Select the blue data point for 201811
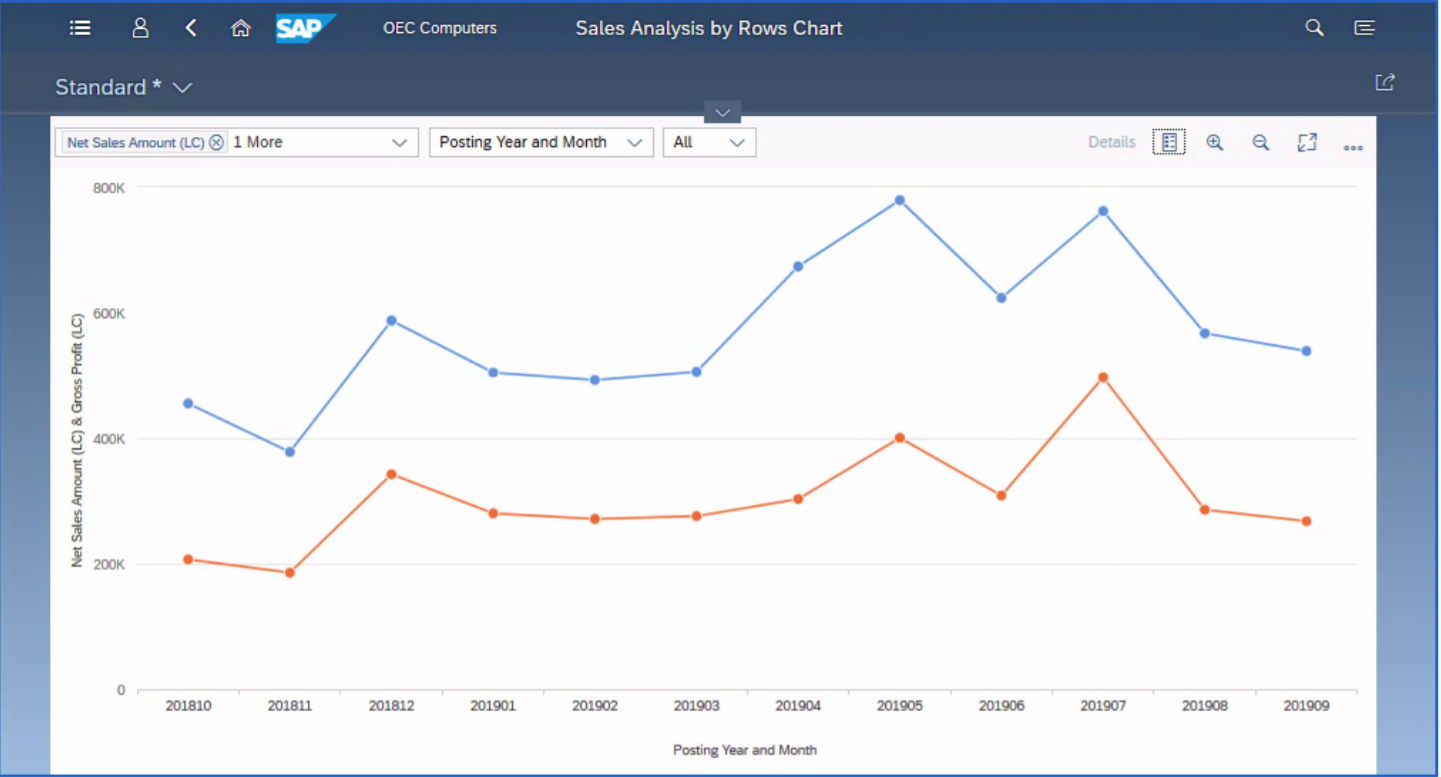Image resolution: width=1441 pixels, height=777 pixels. (290, 452)
